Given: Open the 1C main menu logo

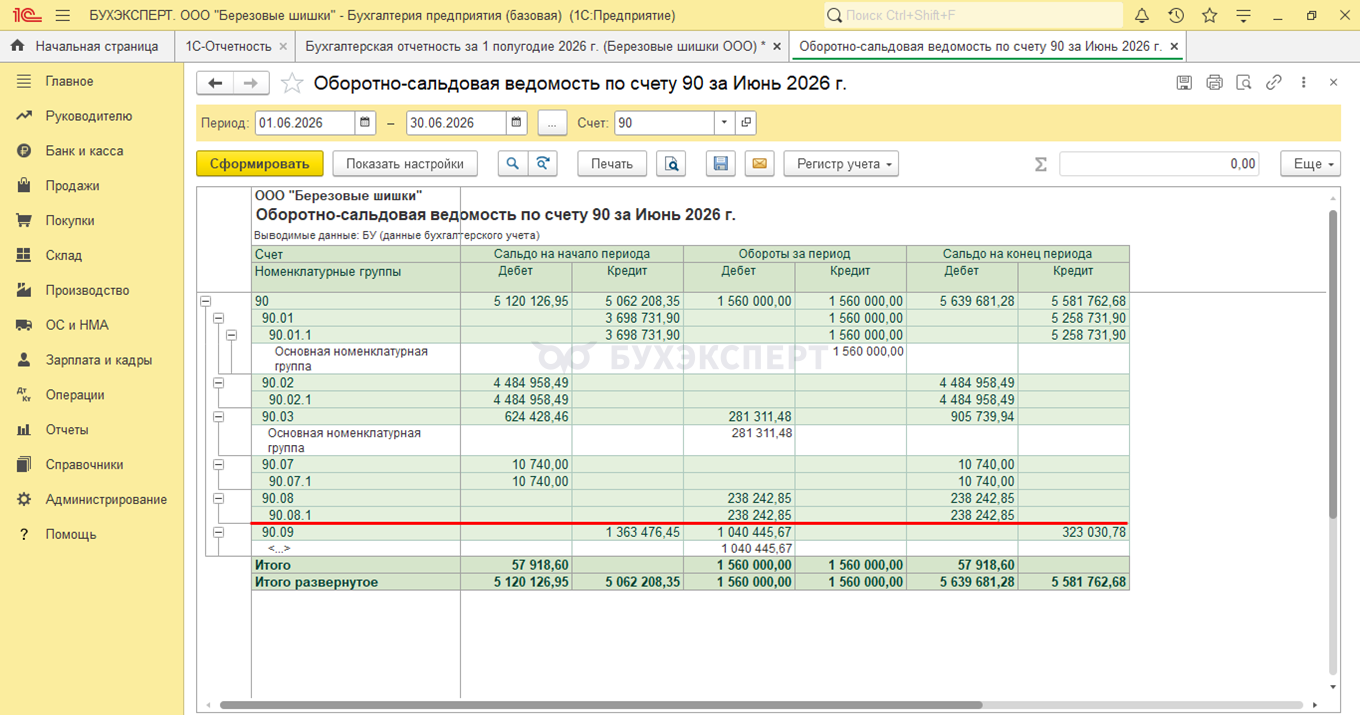Looking at the screenshot, I should [x=26, y=15].
